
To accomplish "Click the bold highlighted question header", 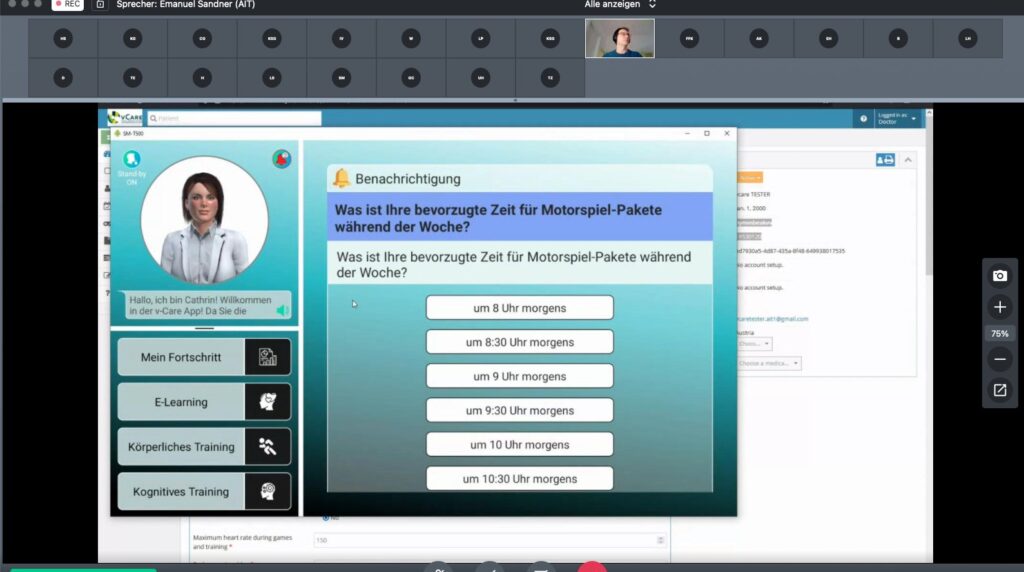I will (519, 218).
